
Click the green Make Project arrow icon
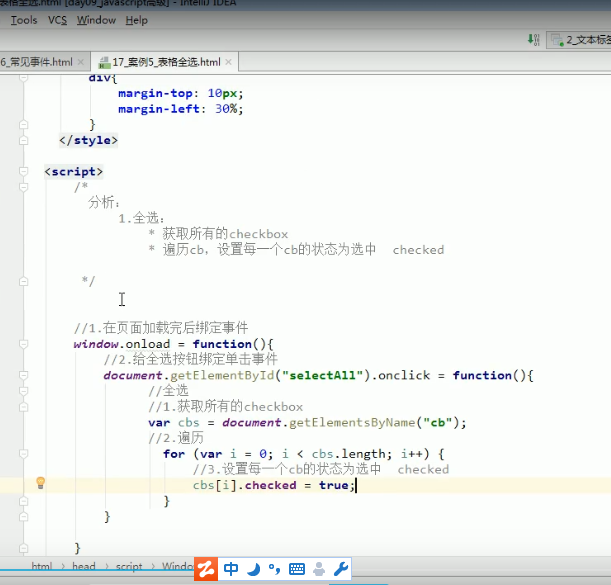[533, 40]
